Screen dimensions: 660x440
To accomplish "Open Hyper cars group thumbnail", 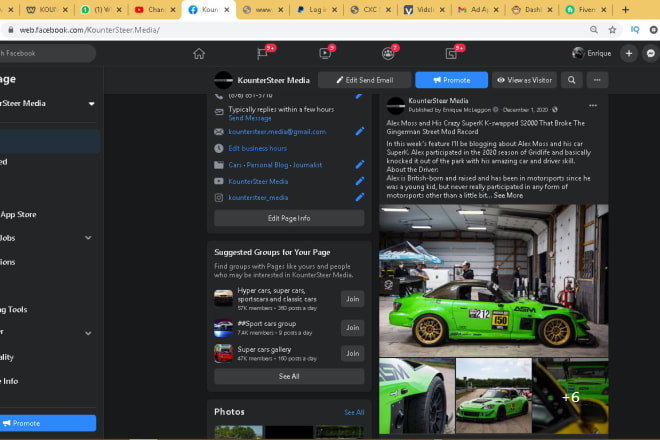I will (x=223, y=299).
